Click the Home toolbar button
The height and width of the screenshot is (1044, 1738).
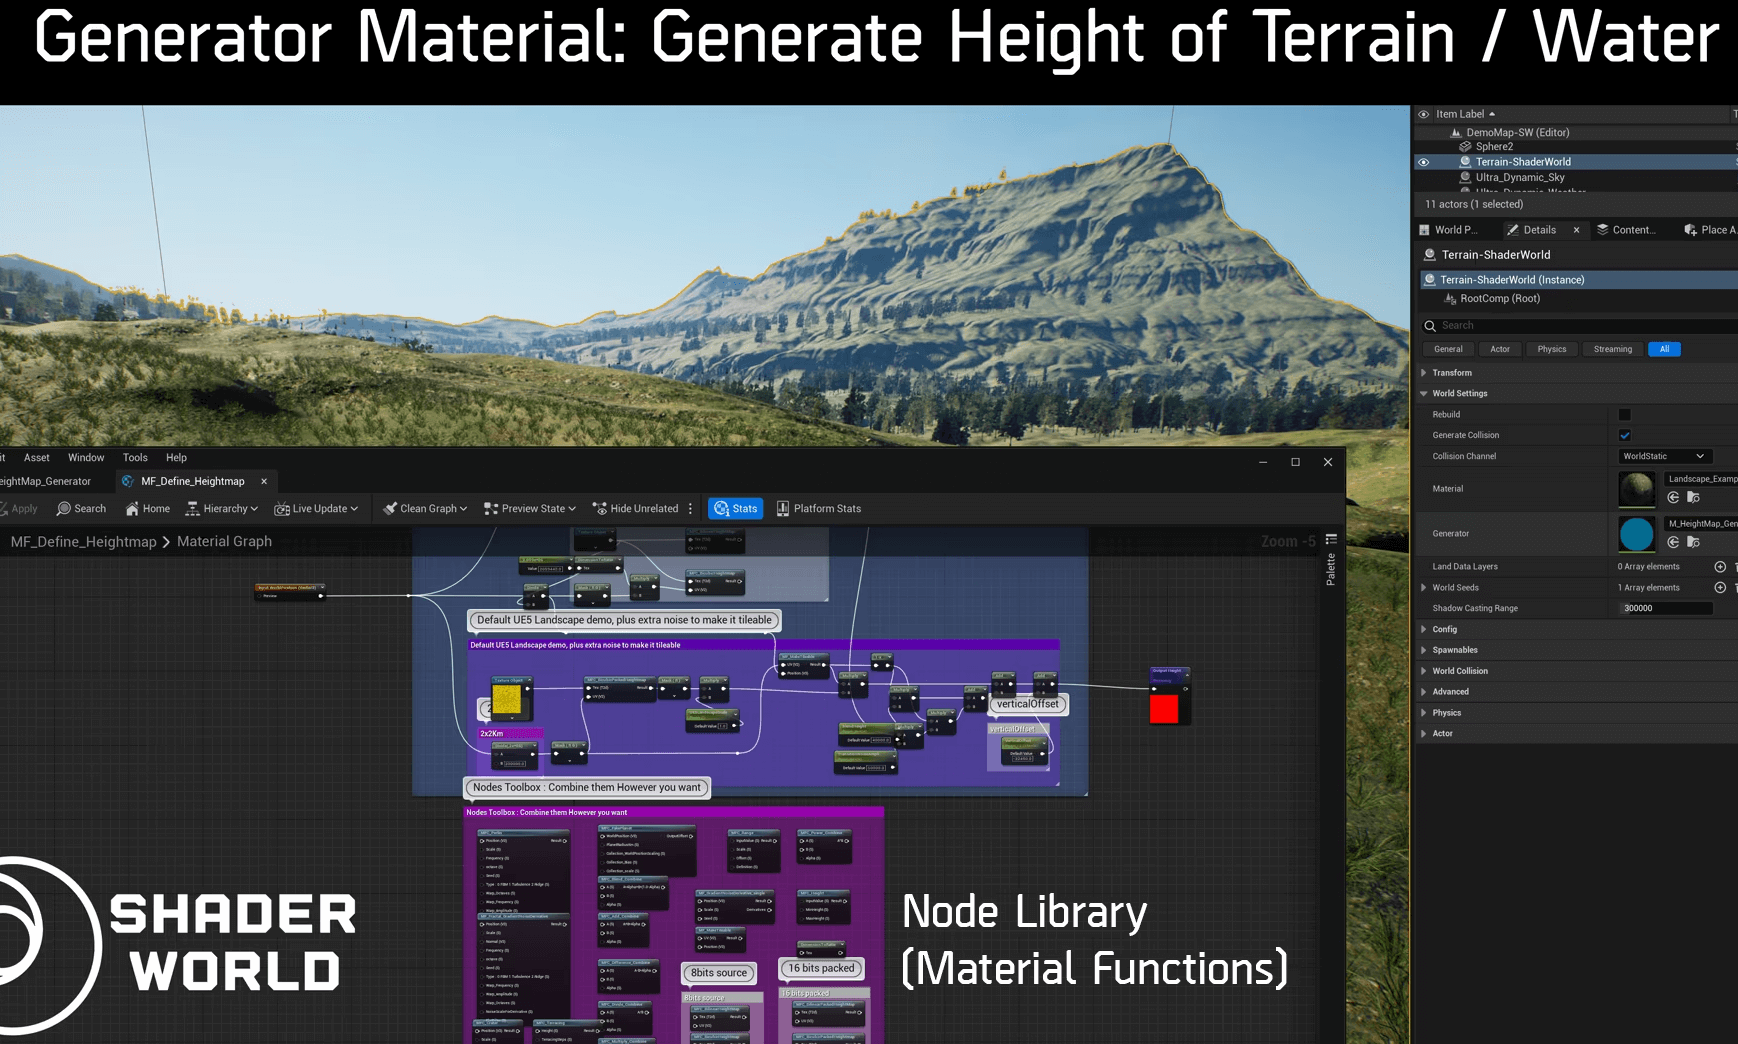coord(147,508)
